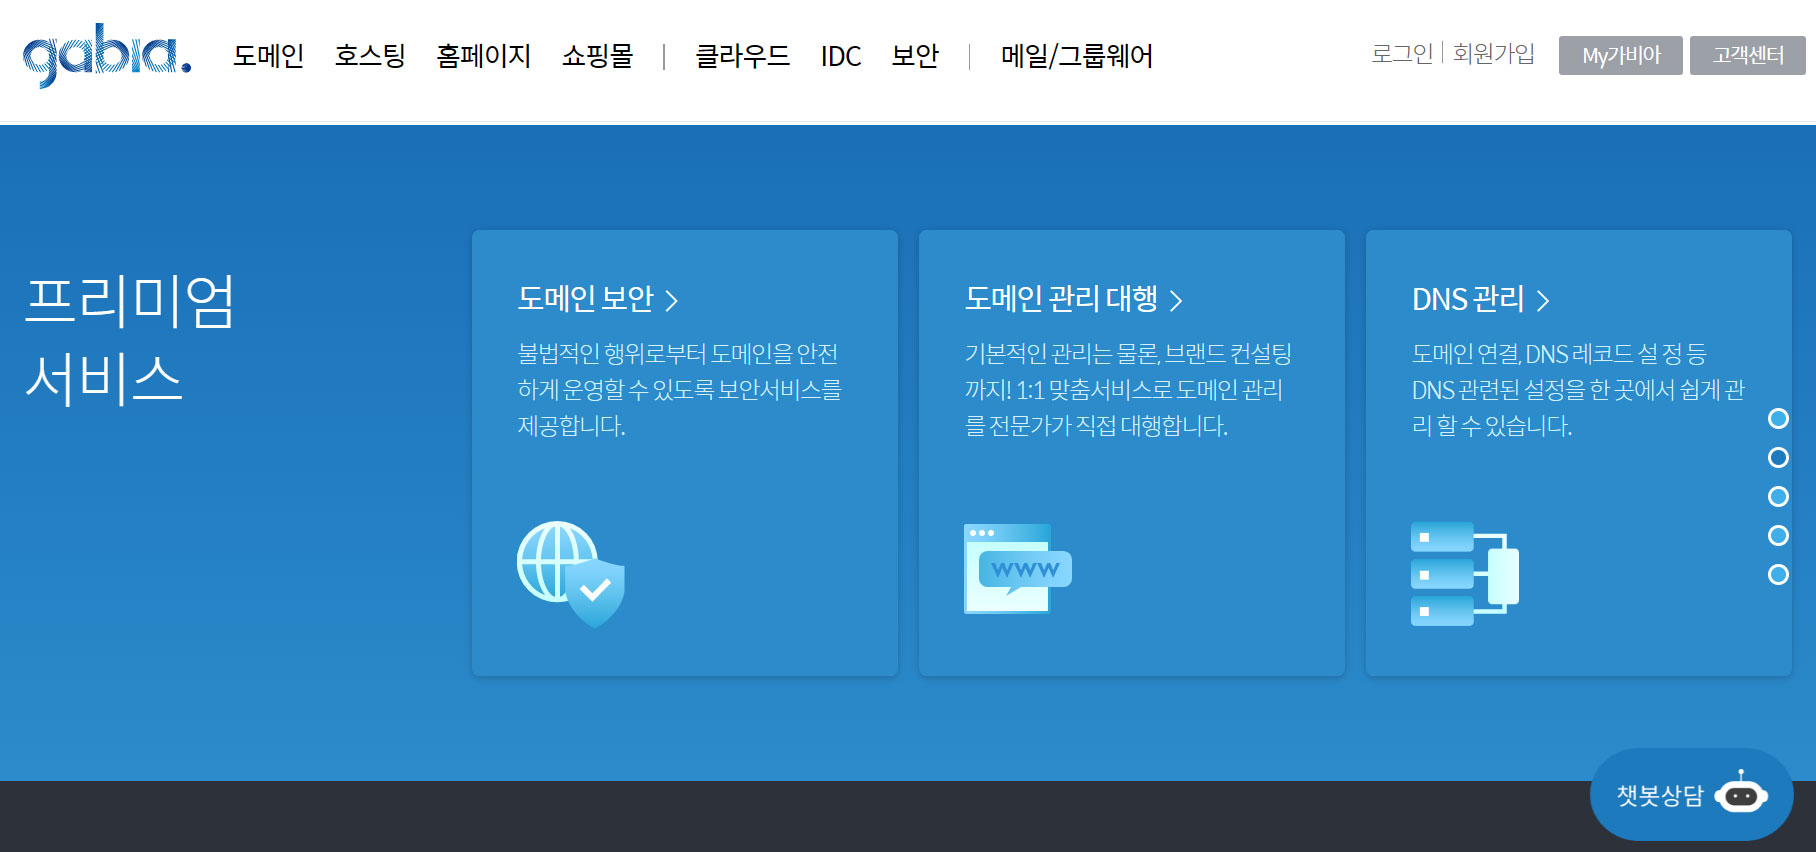Viewport: 1816px width, 852px height.
Task: Select the third page indicator dot
Action: (x=1778, y=496)
